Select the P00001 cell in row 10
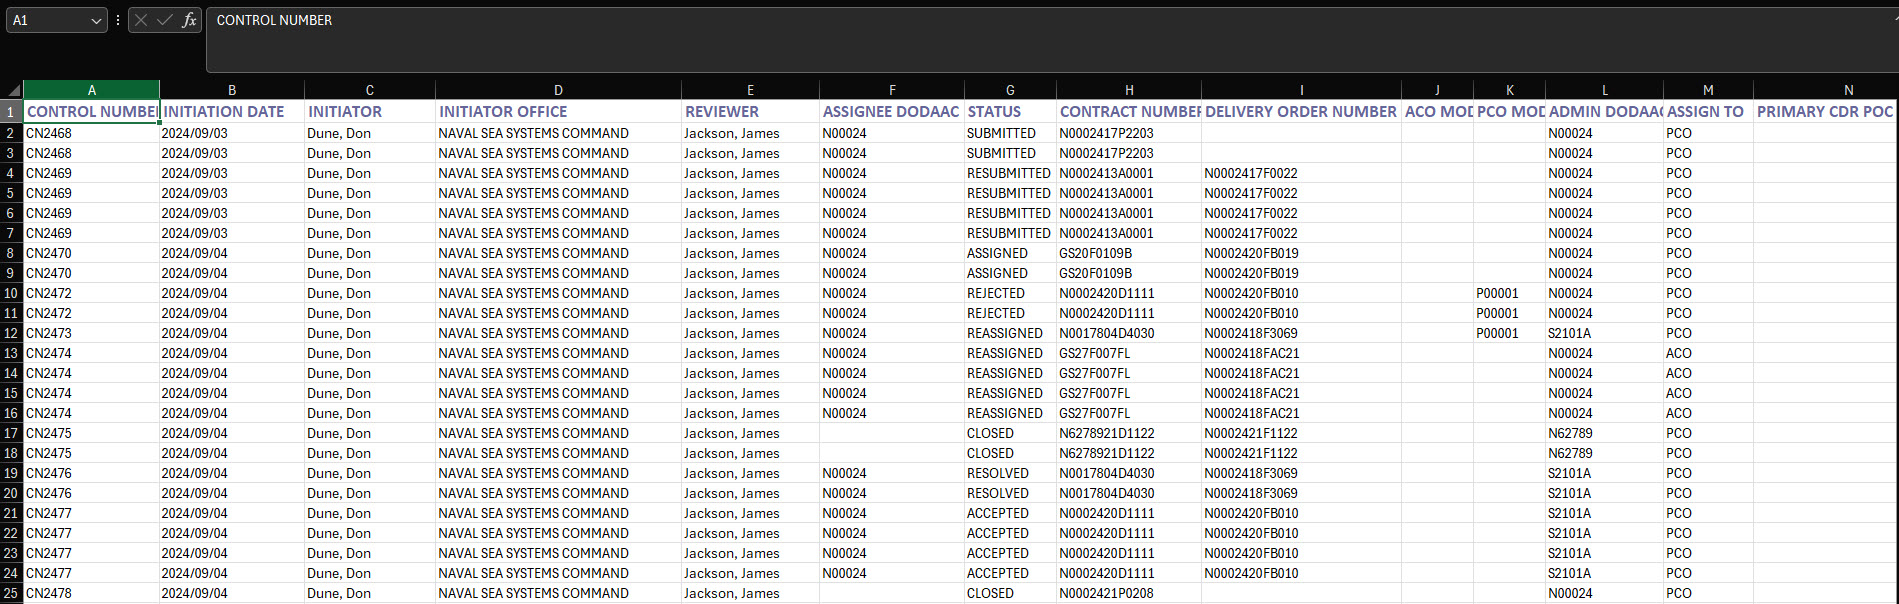 pyautogui.click(x=1508, y=293)
